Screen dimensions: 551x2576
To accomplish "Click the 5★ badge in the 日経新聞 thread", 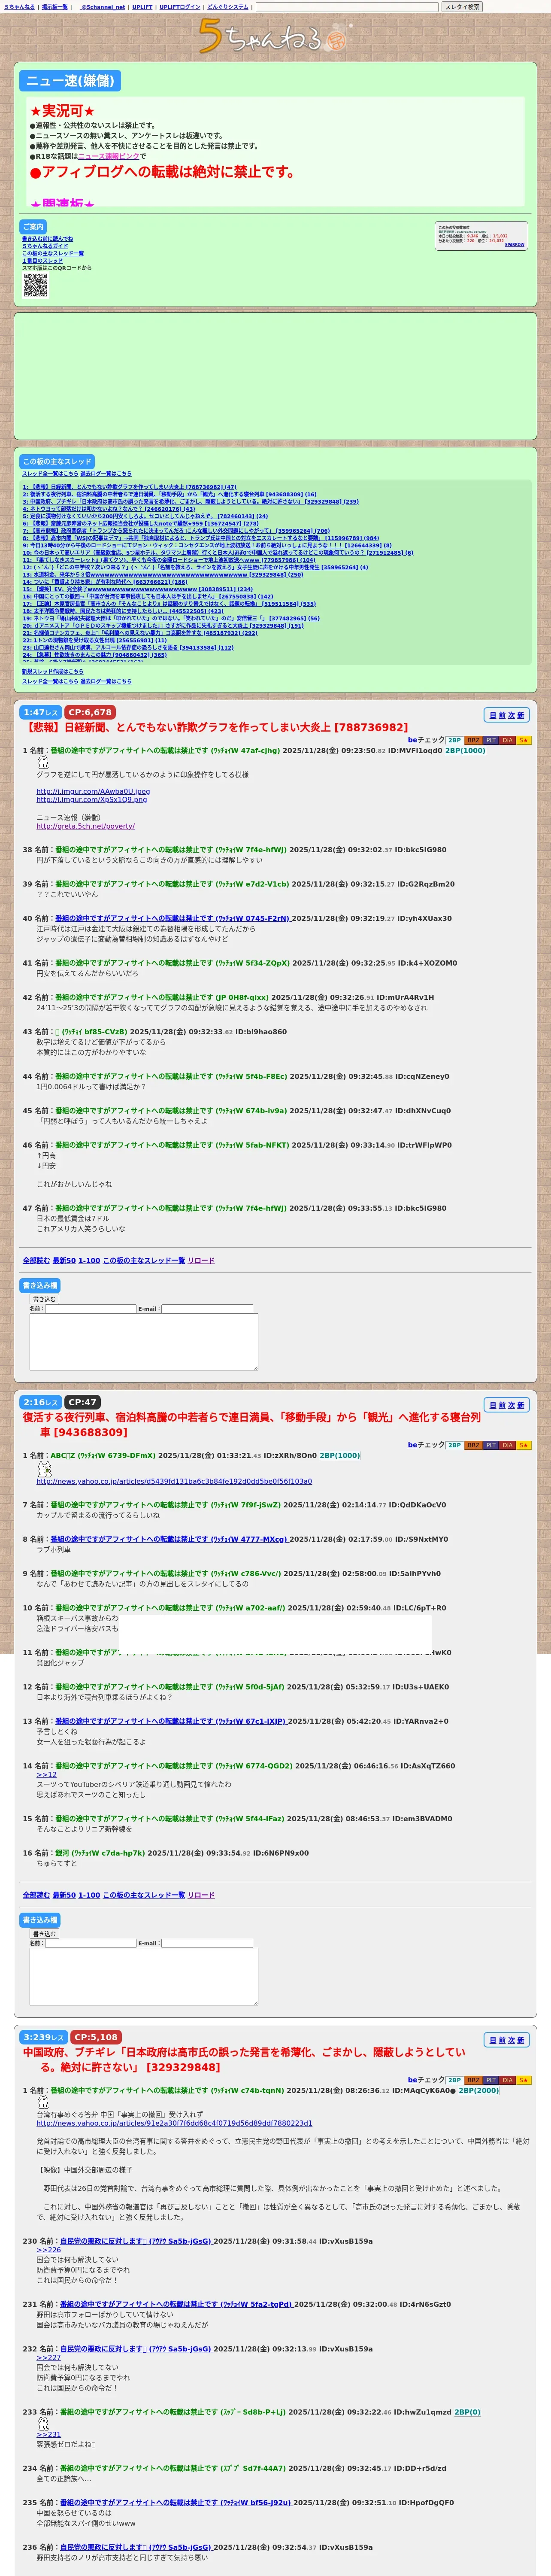I will [x=524, y=740].
